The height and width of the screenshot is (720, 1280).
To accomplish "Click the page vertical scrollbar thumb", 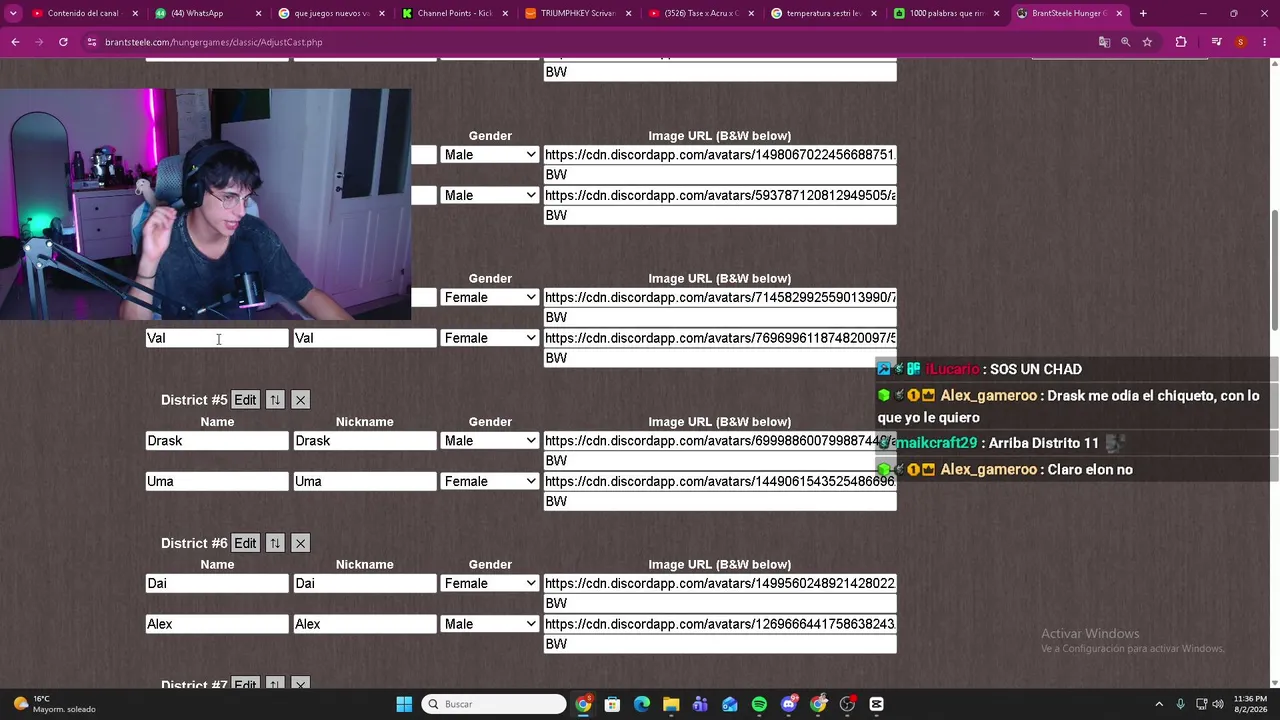I will tap(1274, 270).
